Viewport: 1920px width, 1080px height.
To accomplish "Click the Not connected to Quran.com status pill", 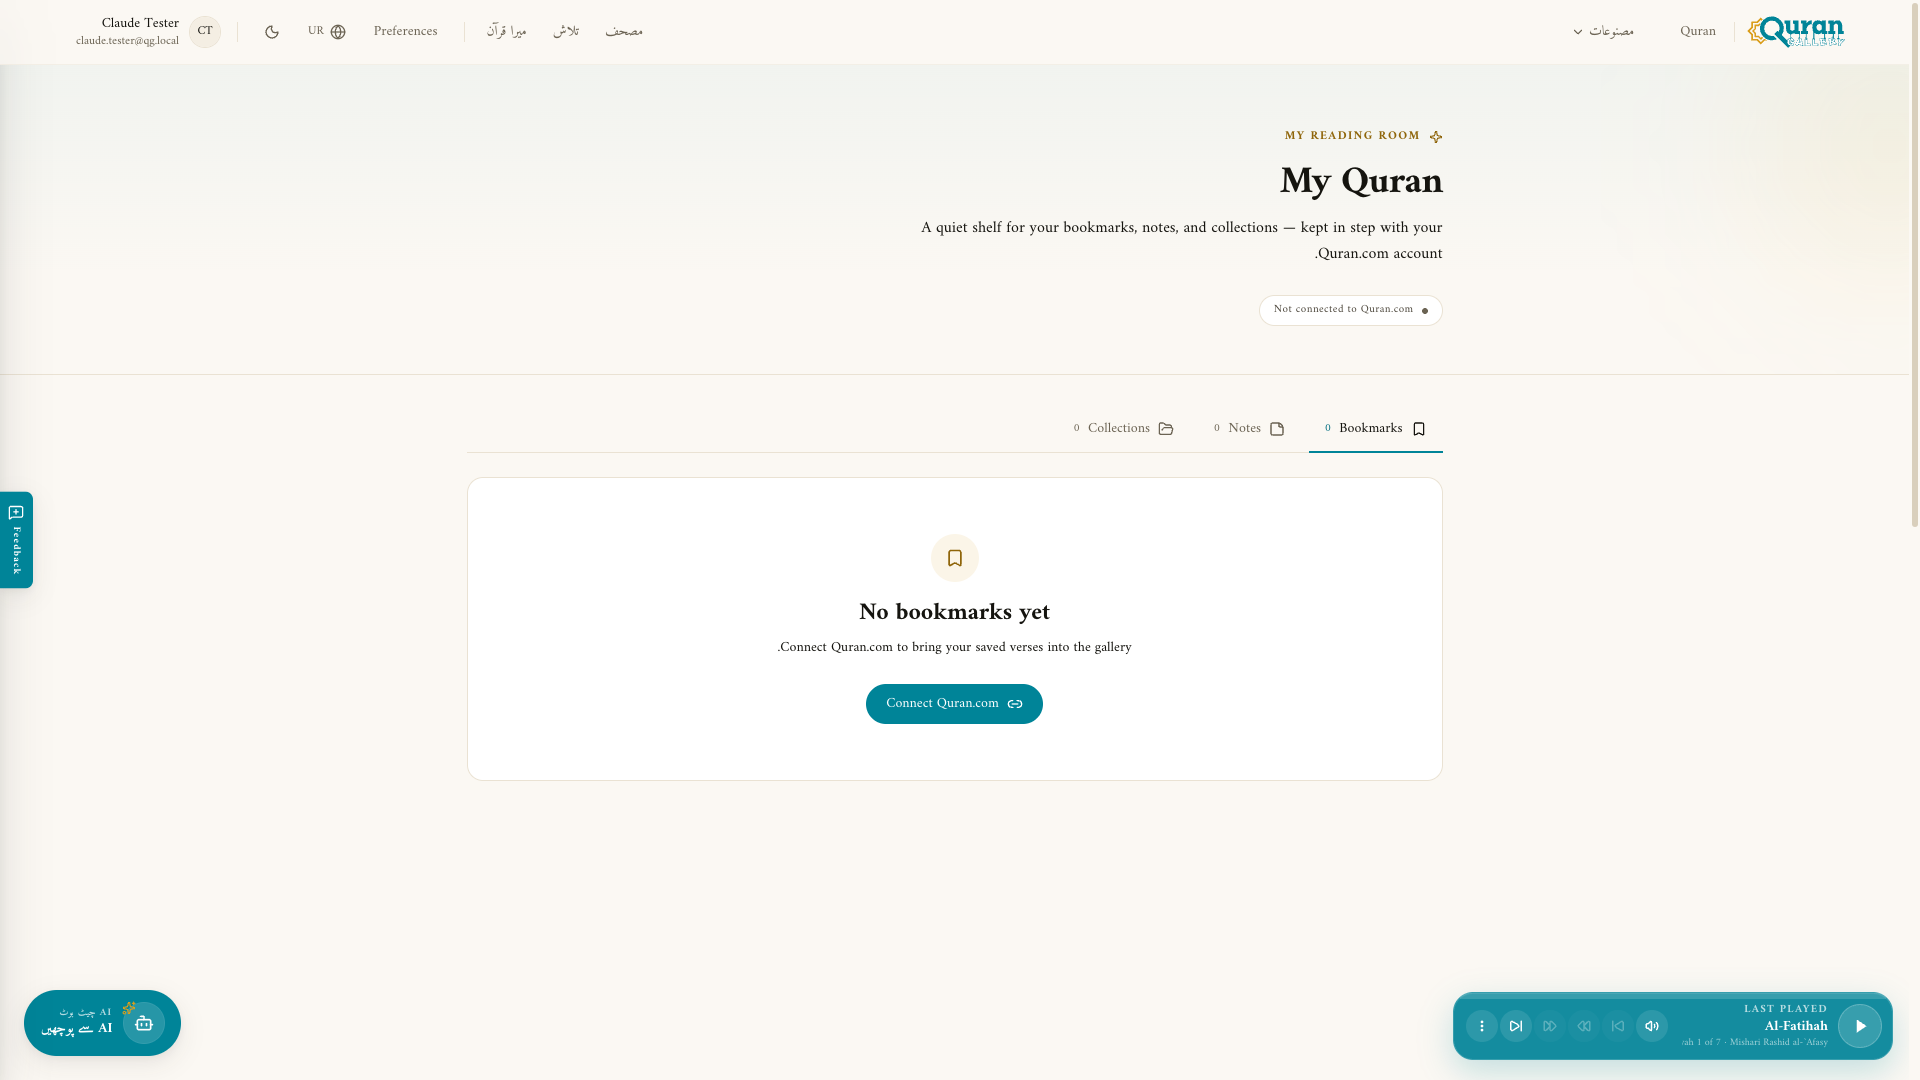I will pyautogui.click(x=1351, y=310).
